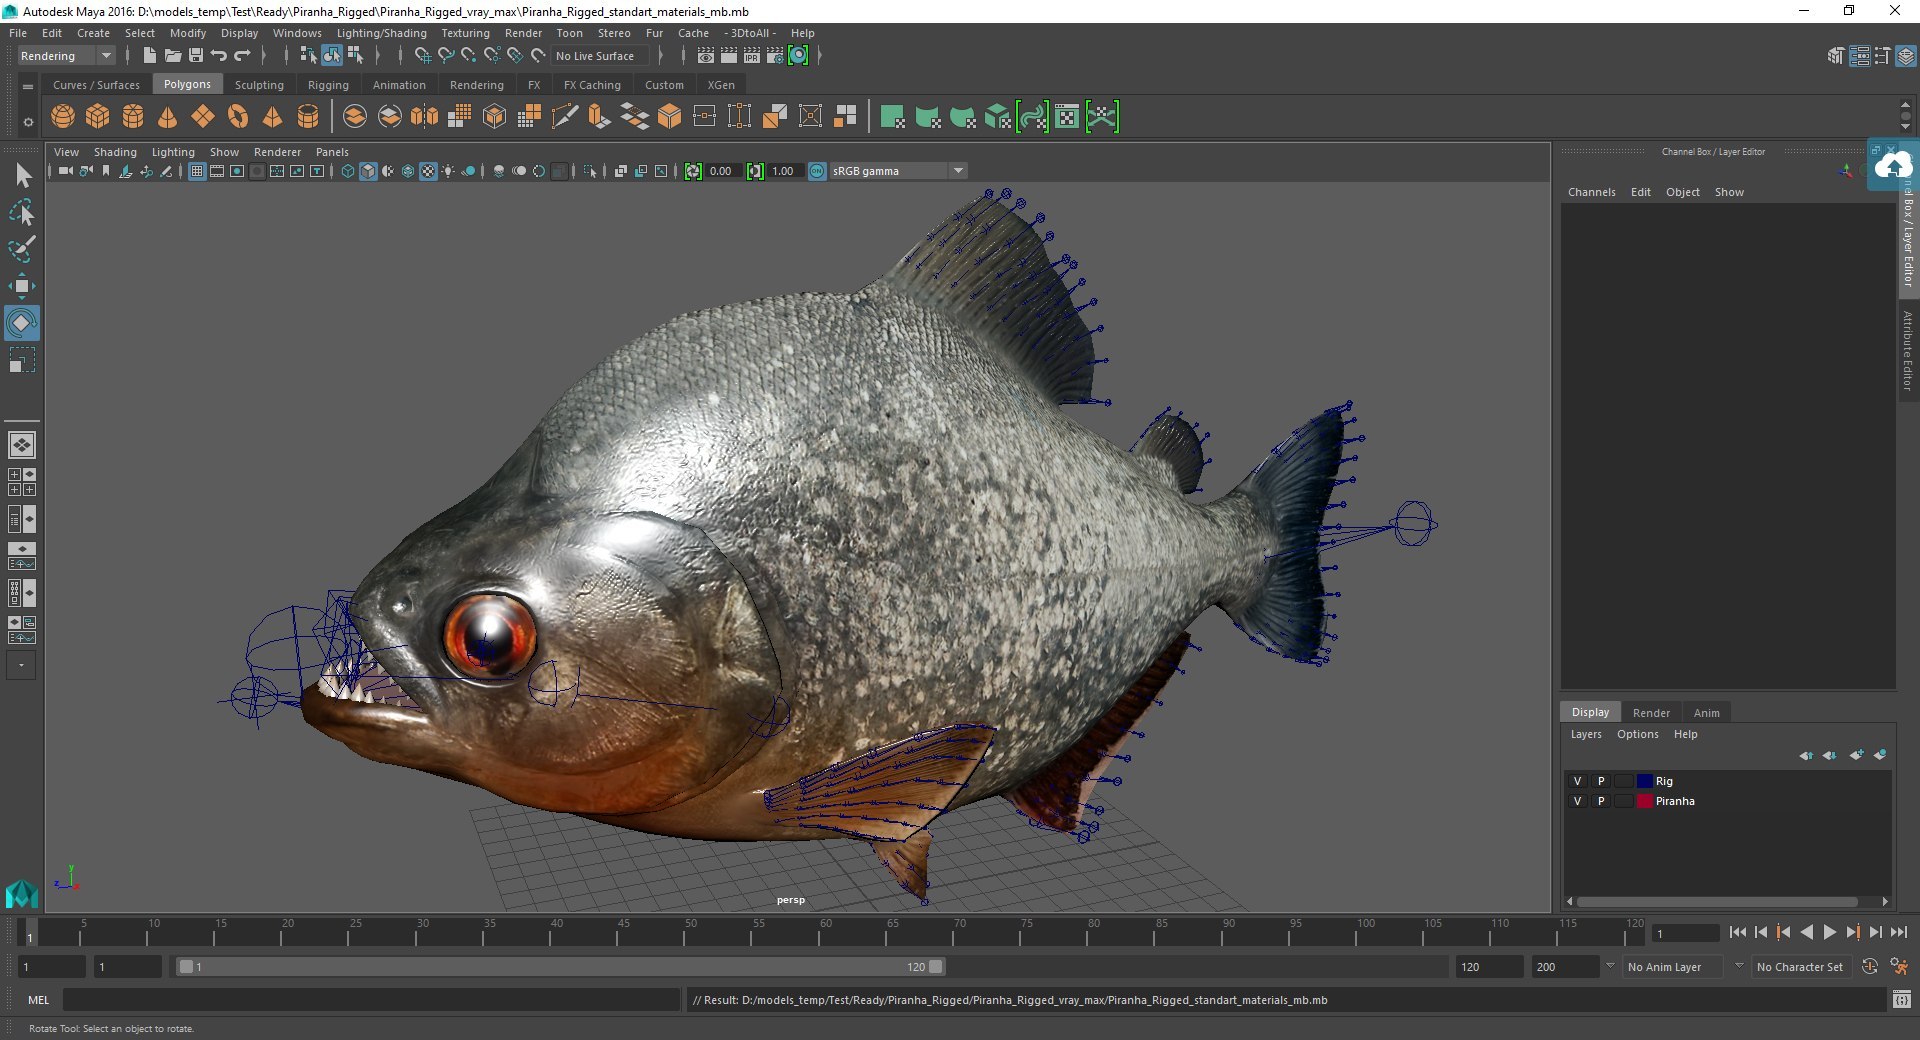Viewport: 1920px width, 1040px height.
Task: Toggle visibility V of Rig layer
Action: [1577, 781]
